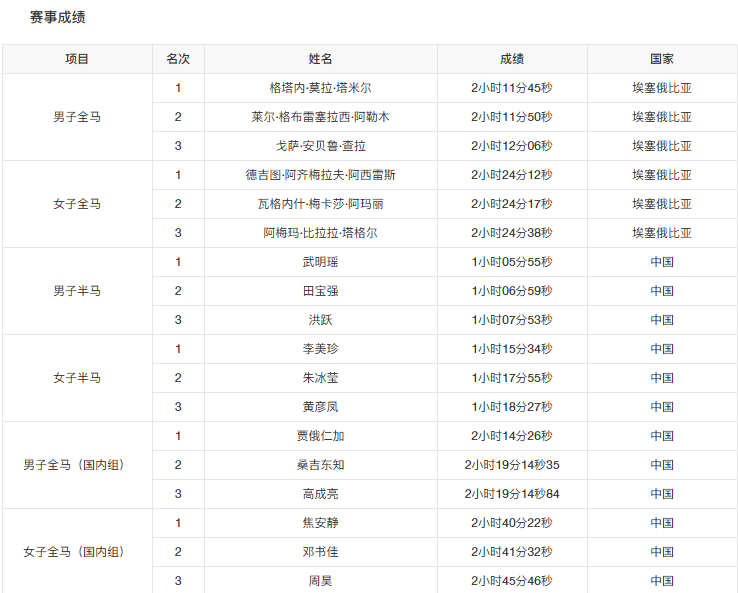The height and width of the screenshot is (593, 738).
Task: Click the result 1小时07分53秒
Action: point(512,320)
